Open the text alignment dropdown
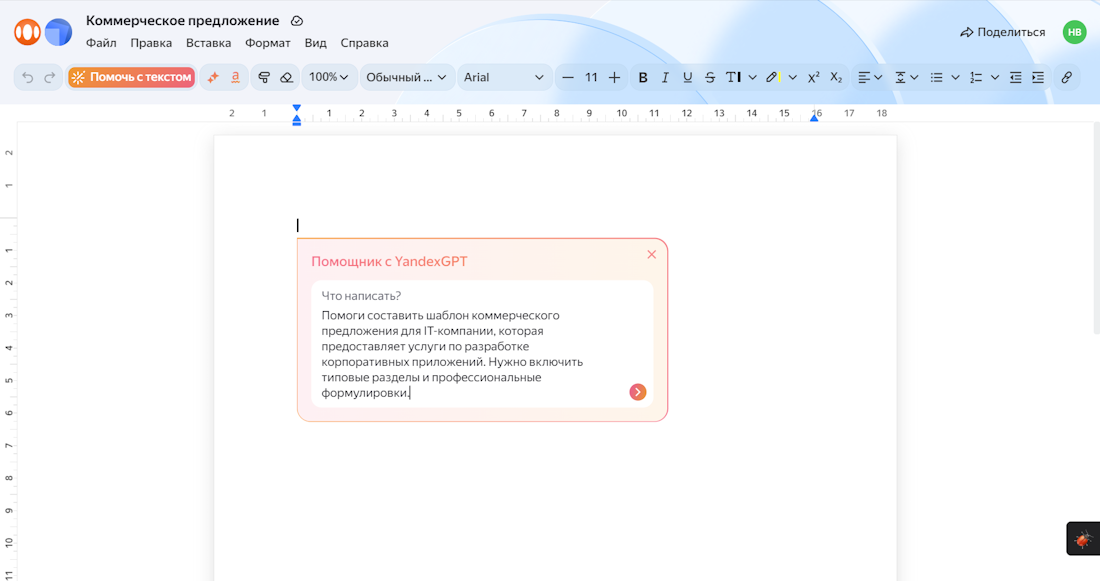Viewport: 1100px width, 581px height. [x=870, y=77]
